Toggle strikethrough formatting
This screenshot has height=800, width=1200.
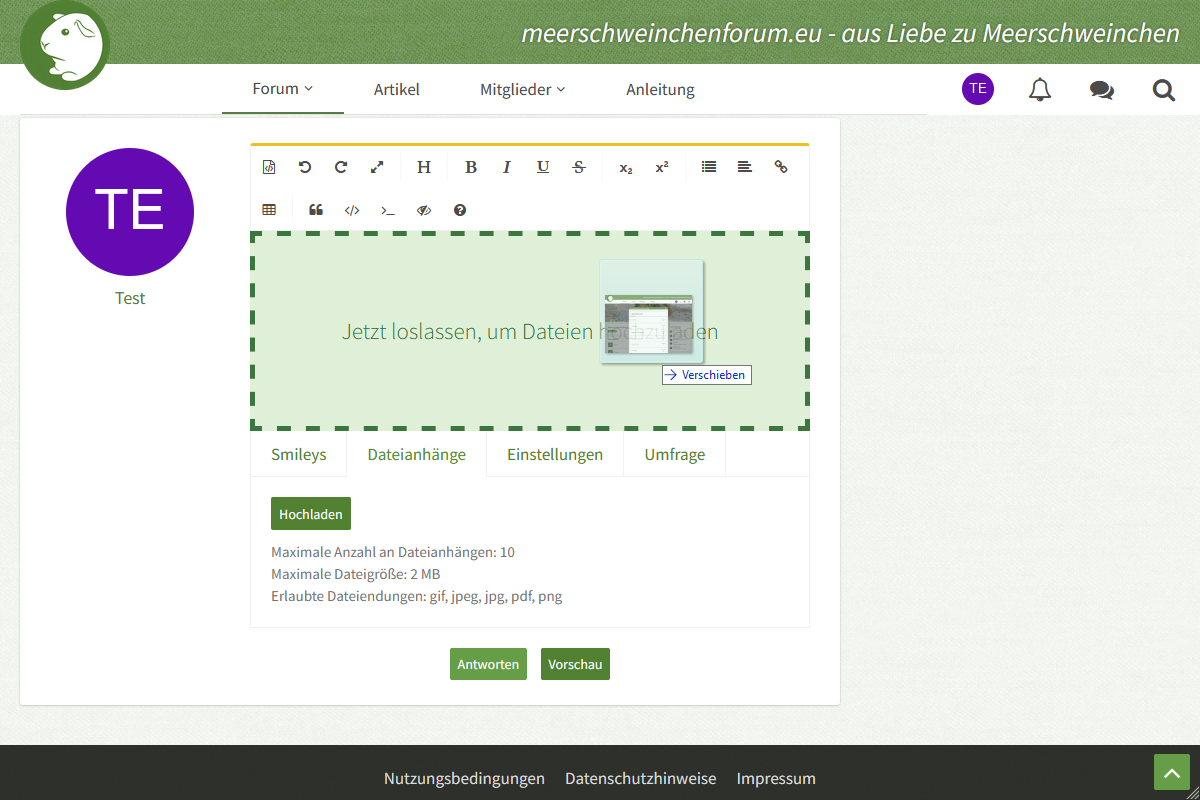[579, 167]
